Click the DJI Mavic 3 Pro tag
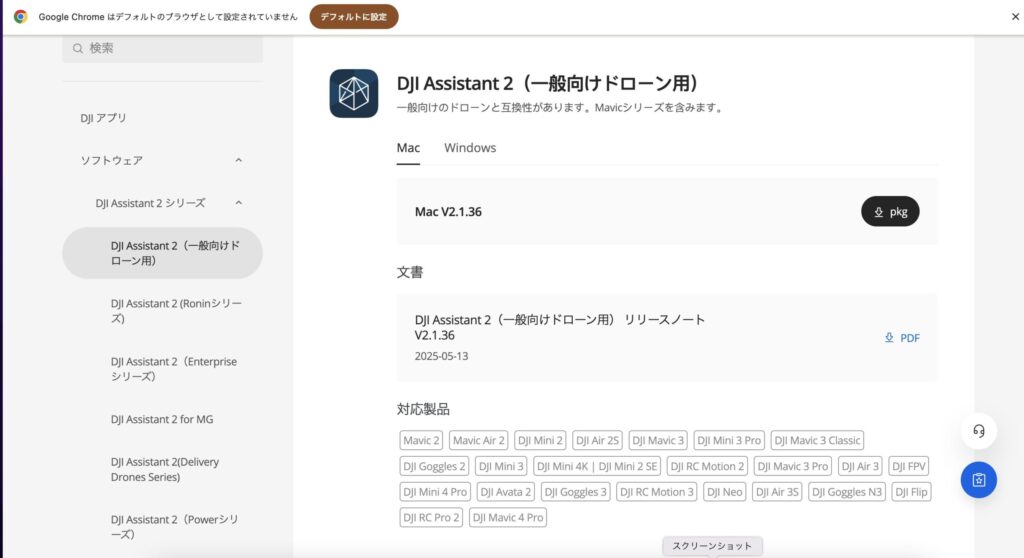Viewport: 1024px width, 558px height. [x=792, y=466]
